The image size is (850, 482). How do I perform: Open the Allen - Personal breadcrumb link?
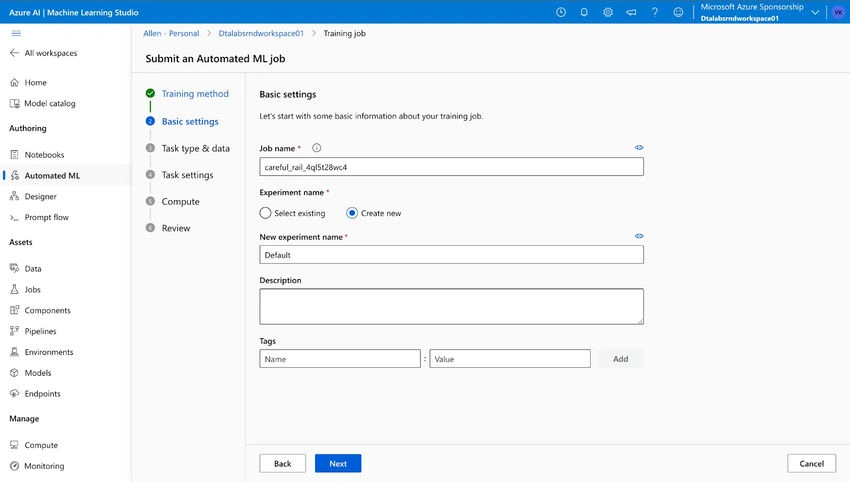pyautogui.click(x=171, y=33)
